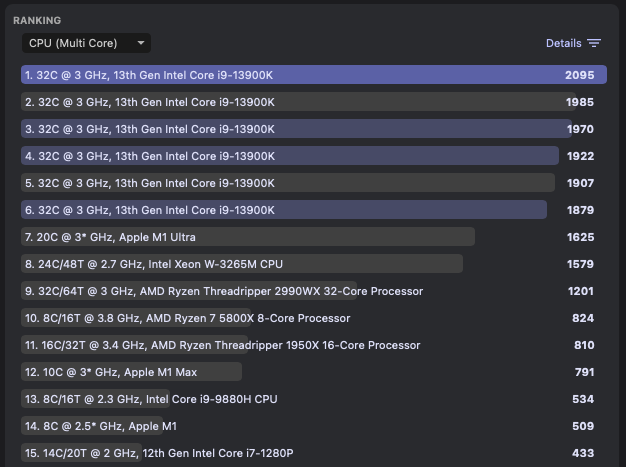The image size is (626, 467).
Task: Open the CPU (Multi Core) dropdown
Action: (86, 43)
